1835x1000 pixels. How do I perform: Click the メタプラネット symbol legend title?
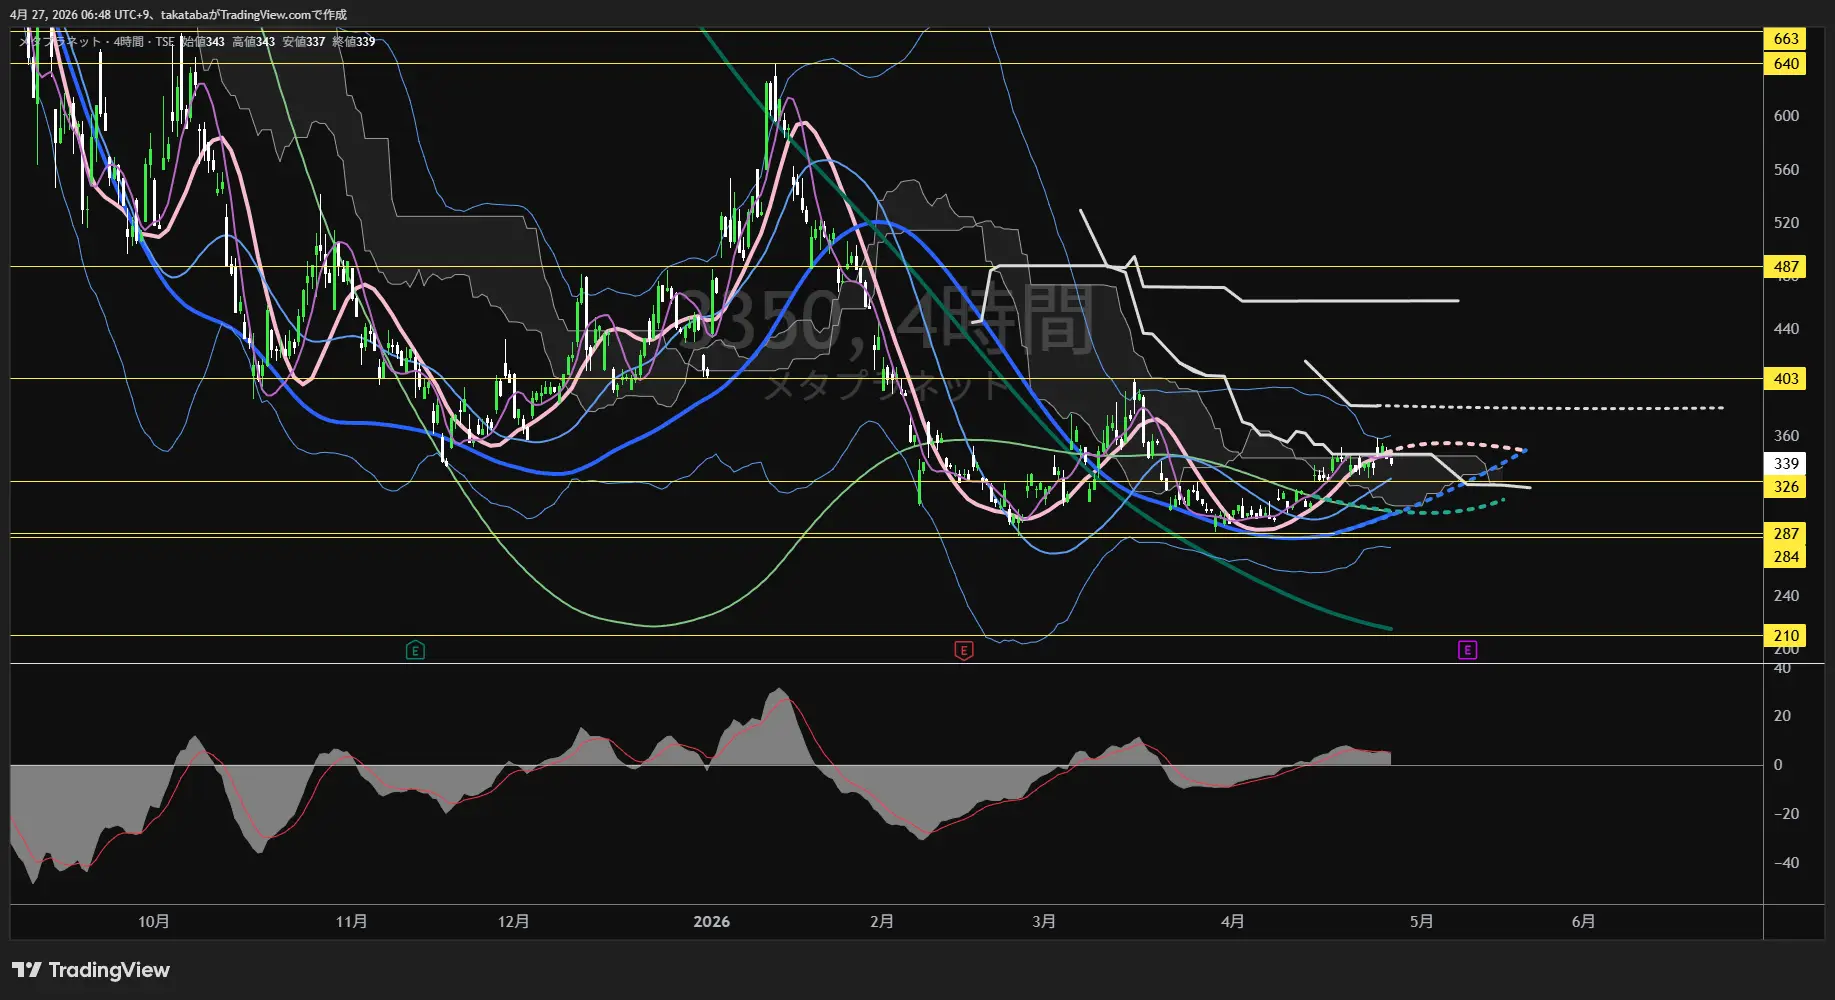[62, 42]
